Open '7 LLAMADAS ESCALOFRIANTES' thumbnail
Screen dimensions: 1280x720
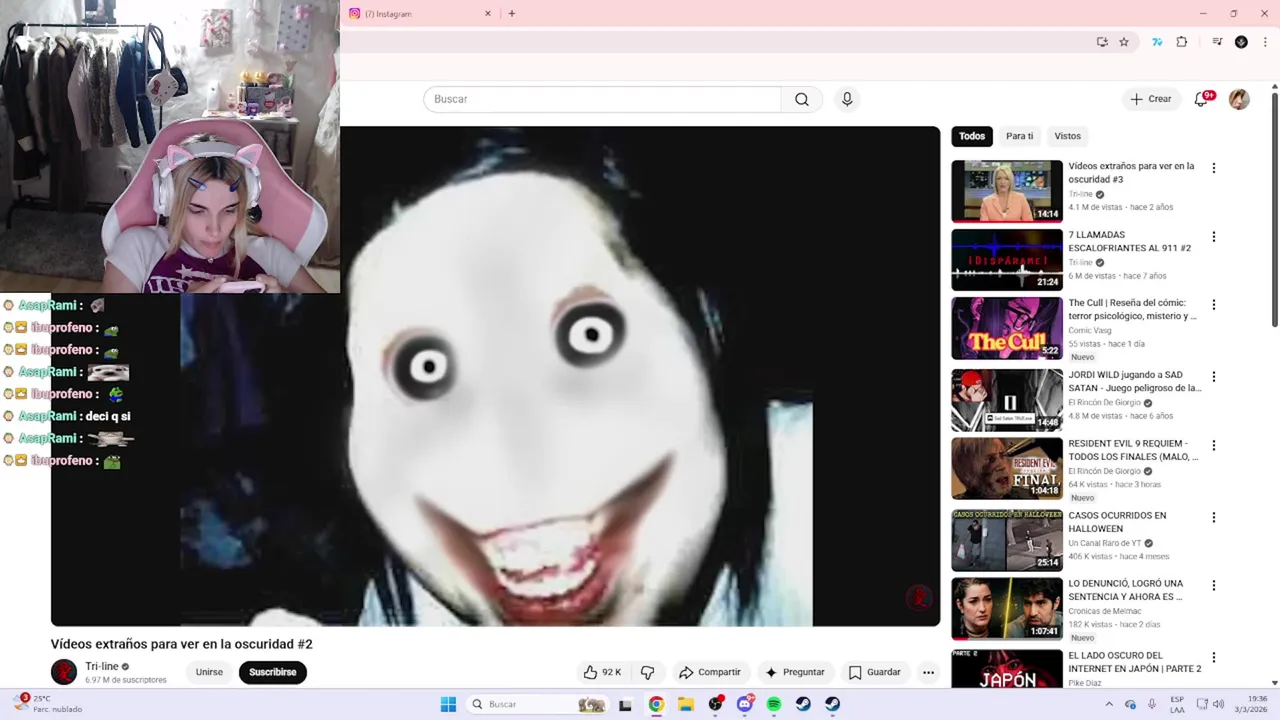(x=1007, y=260)
